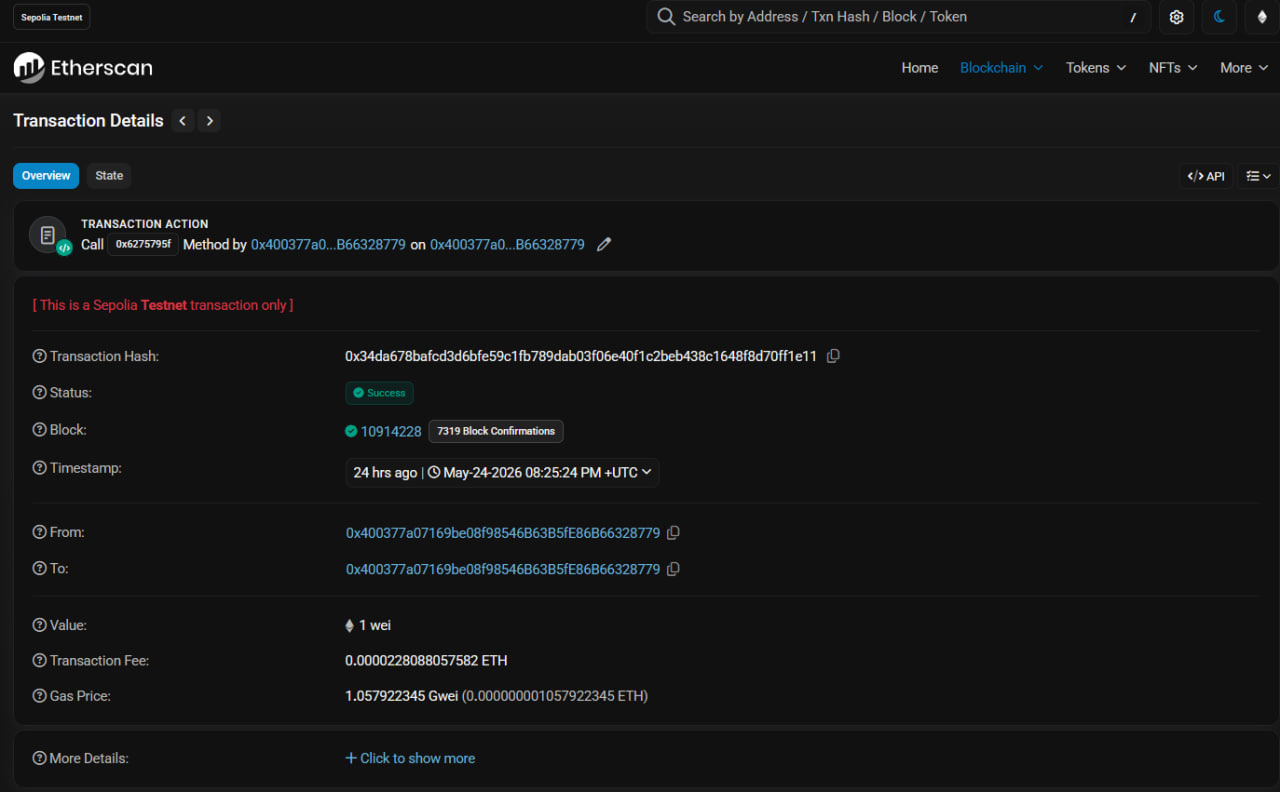1280x792 pixels.
Task: Click help icon beside Transaction Hash
Action: coord(40,357)
